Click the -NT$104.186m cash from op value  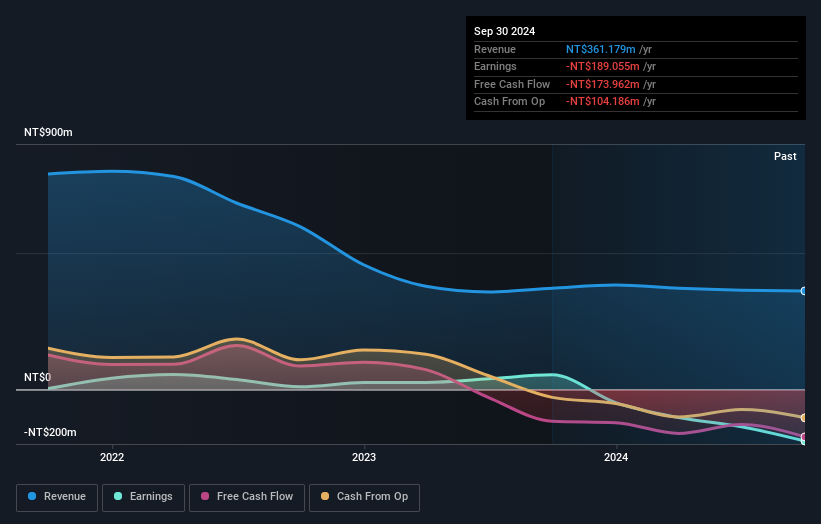603,102
